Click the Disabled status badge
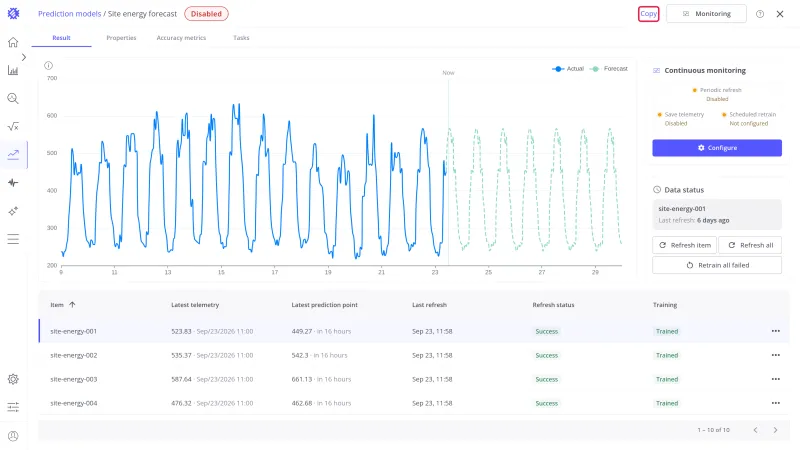 click(x=206, y=14)
